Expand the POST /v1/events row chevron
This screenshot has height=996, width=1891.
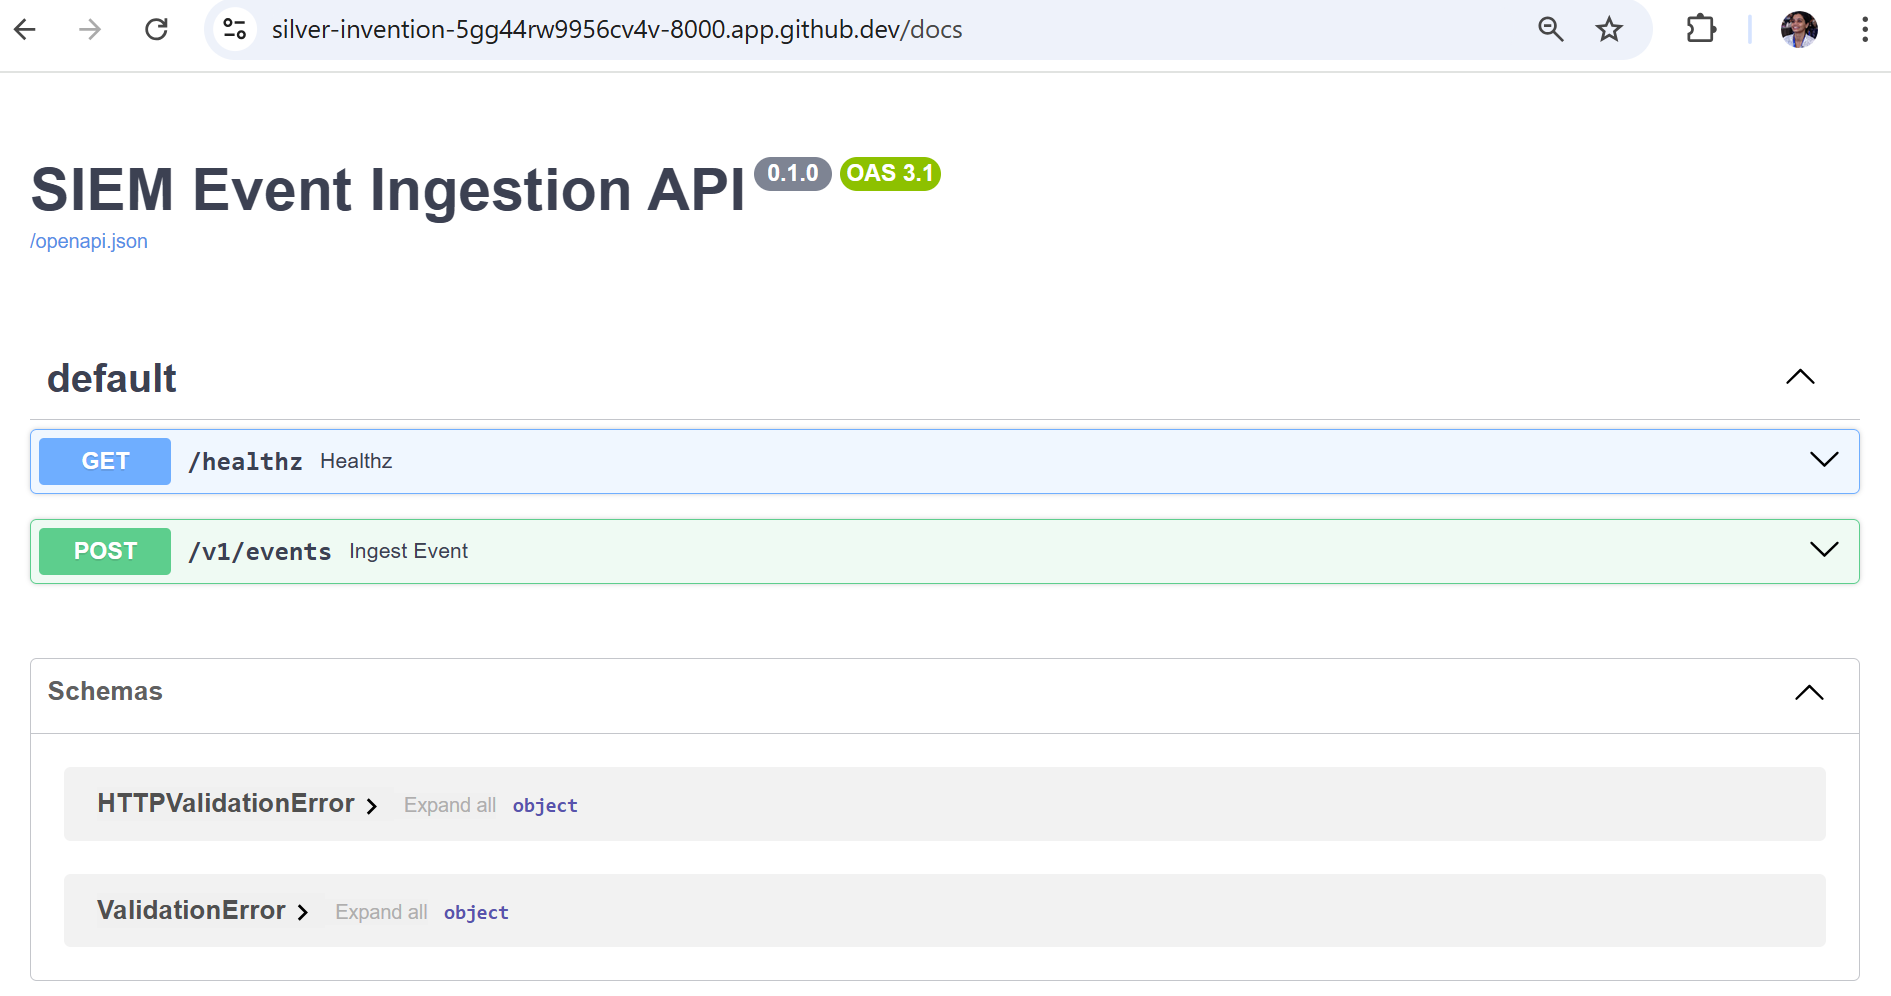pyautogui.click(x=1824, y=550)
